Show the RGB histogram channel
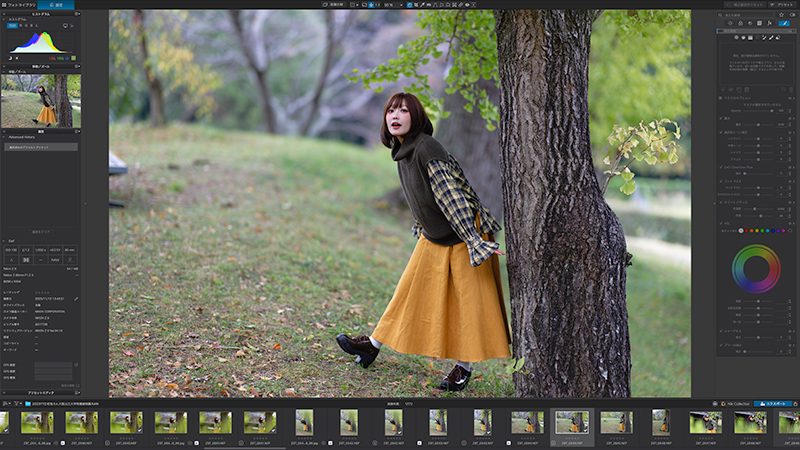The height and width of the screenshot is (450, 800). click(x=12, y=26)
